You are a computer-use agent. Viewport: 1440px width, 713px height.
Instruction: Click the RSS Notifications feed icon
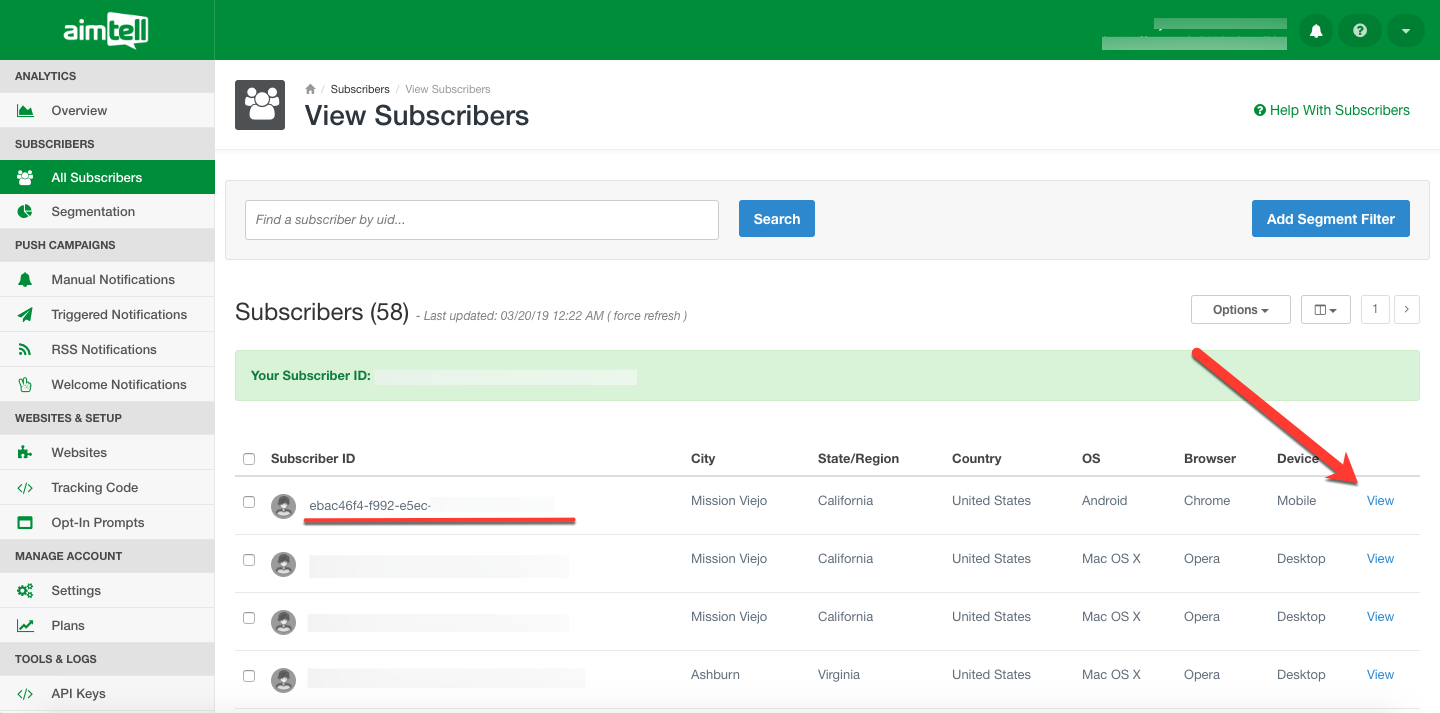25,350
